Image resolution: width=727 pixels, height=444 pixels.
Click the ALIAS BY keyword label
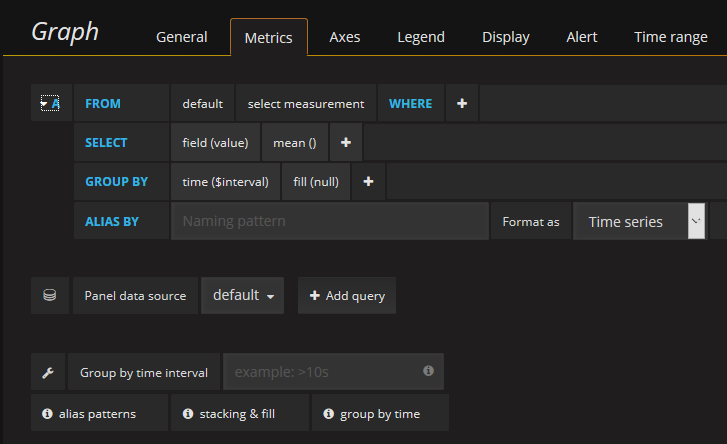pyautogui.click(x=112, y=222)
